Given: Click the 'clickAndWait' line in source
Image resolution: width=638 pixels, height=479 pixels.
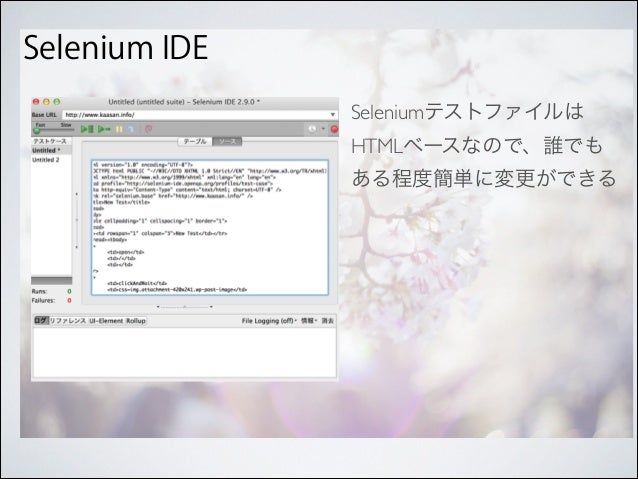Looking at the screenshot, I should click(137, 283).
